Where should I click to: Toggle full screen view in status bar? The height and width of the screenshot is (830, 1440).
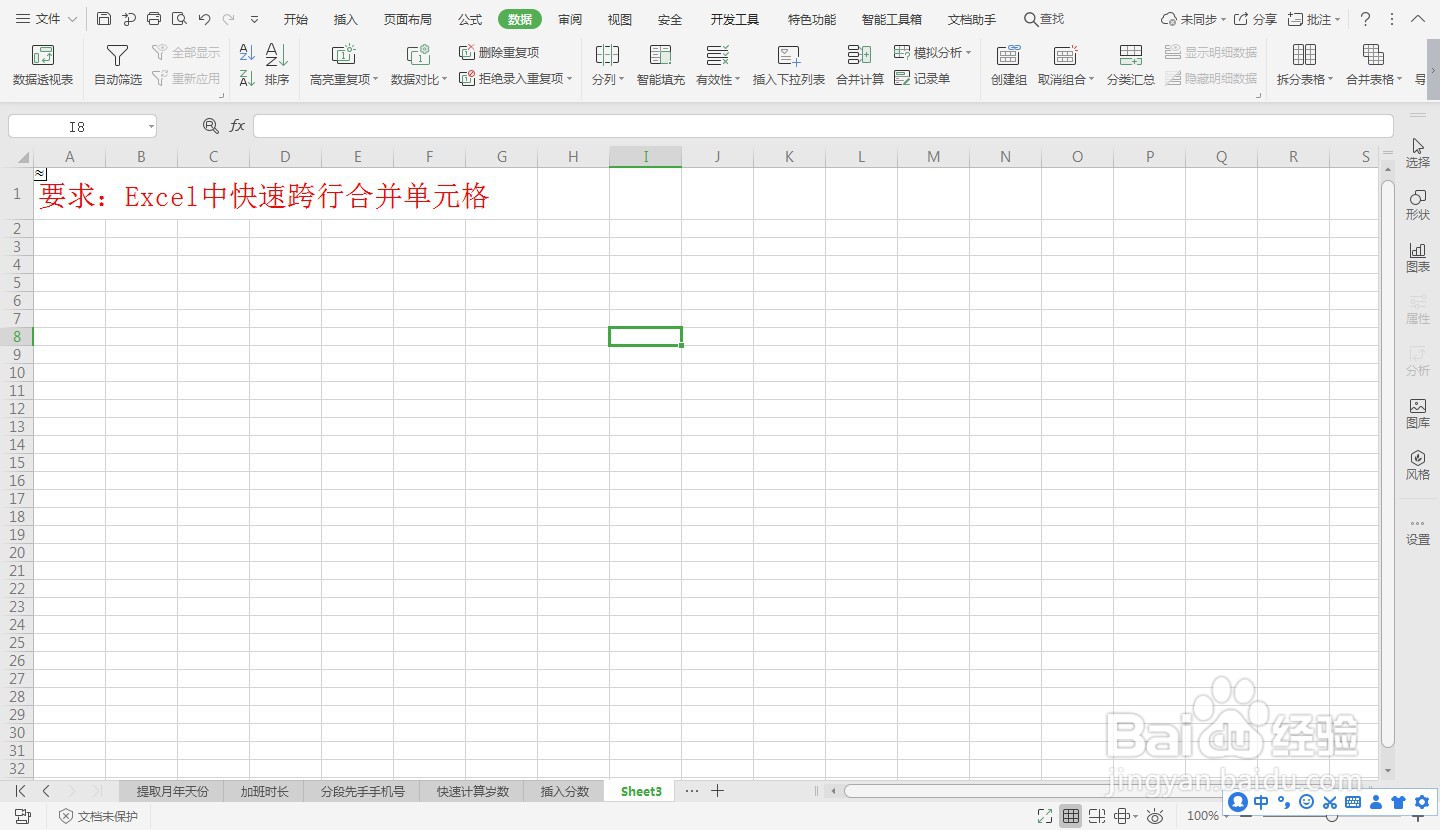[1045, 816]
